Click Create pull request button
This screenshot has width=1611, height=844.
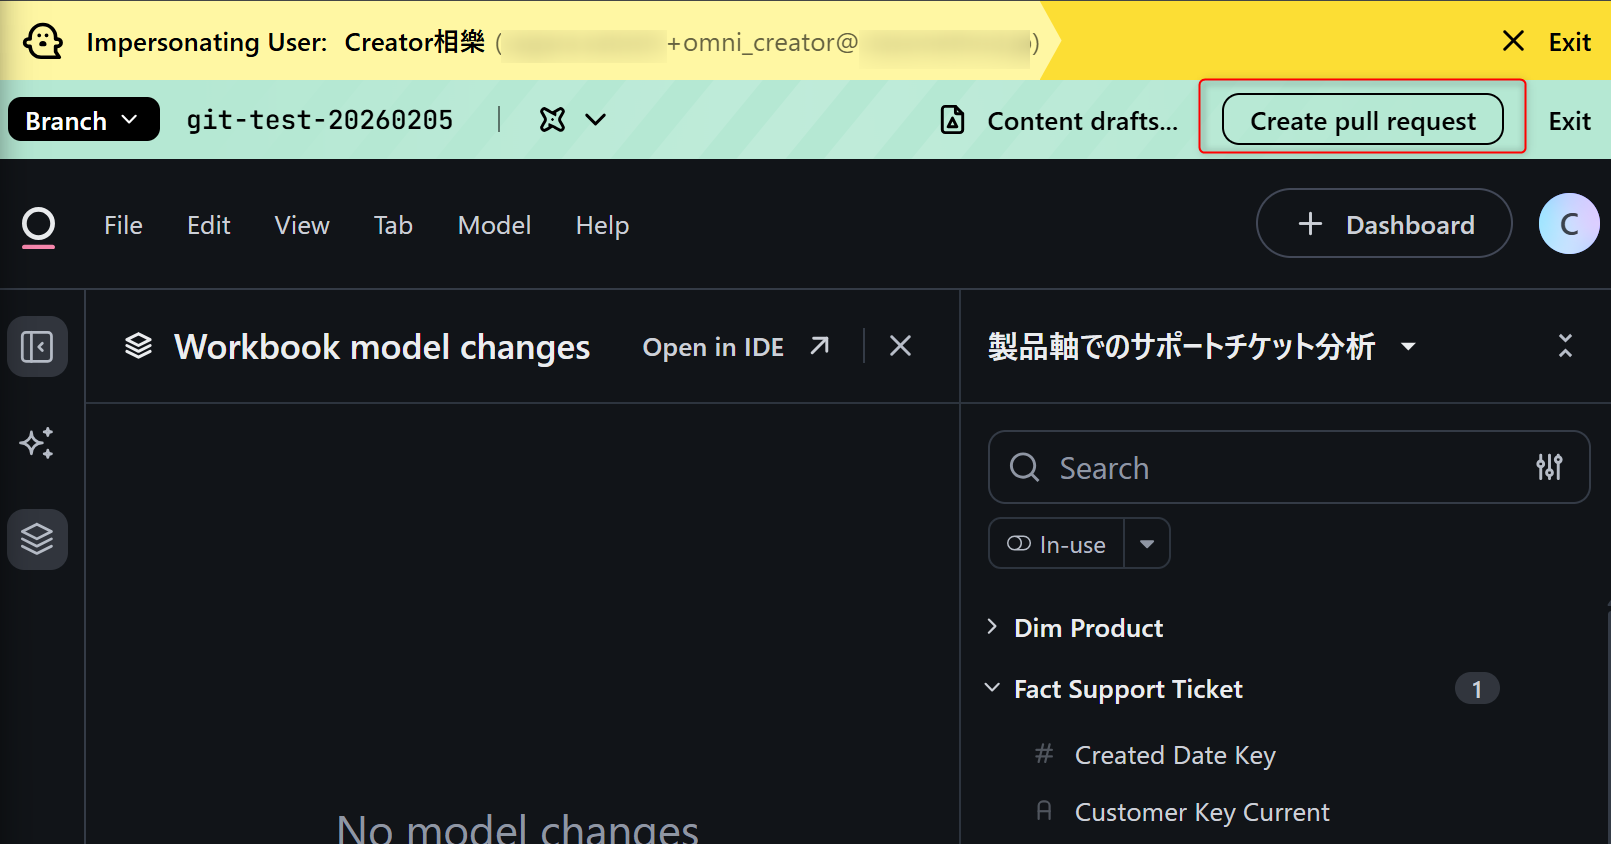coord(1362,120)
